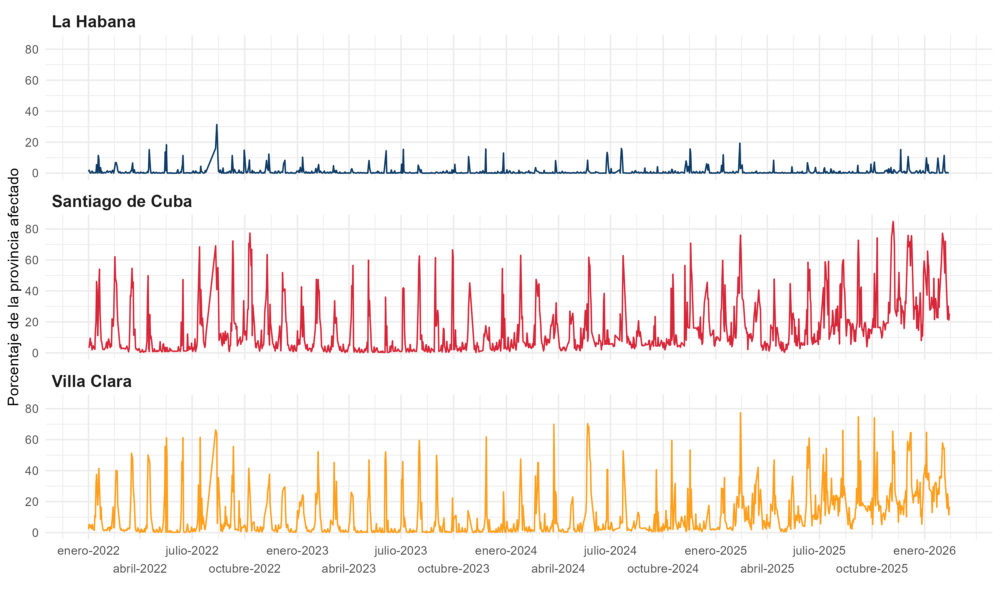Select the abril-2024 x-axis label
The width and height of the screenshot is (1000, 600).
558,568
